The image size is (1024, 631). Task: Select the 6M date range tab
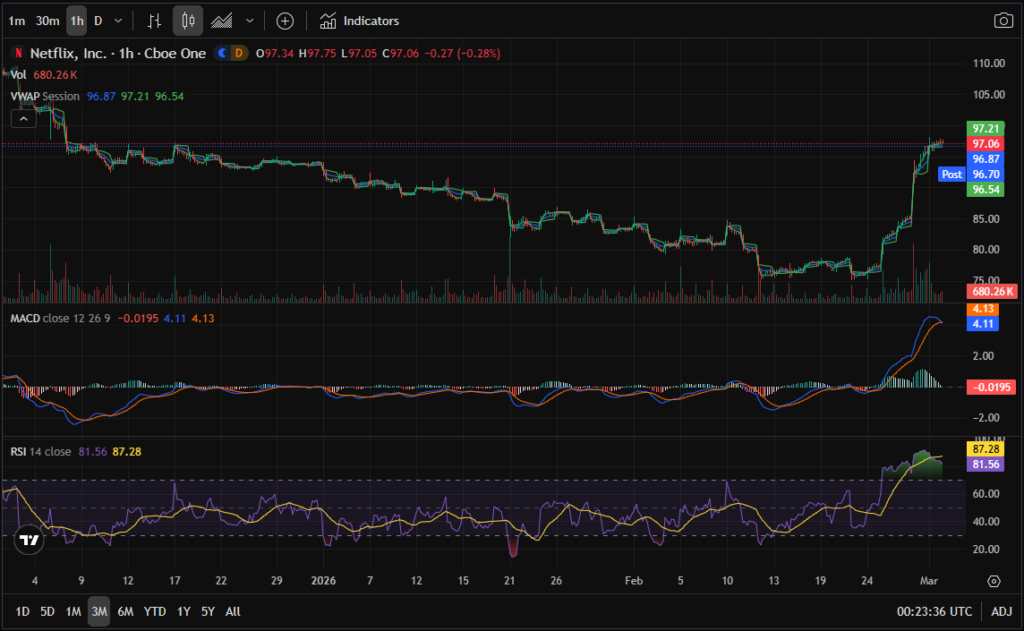(125, 611)
